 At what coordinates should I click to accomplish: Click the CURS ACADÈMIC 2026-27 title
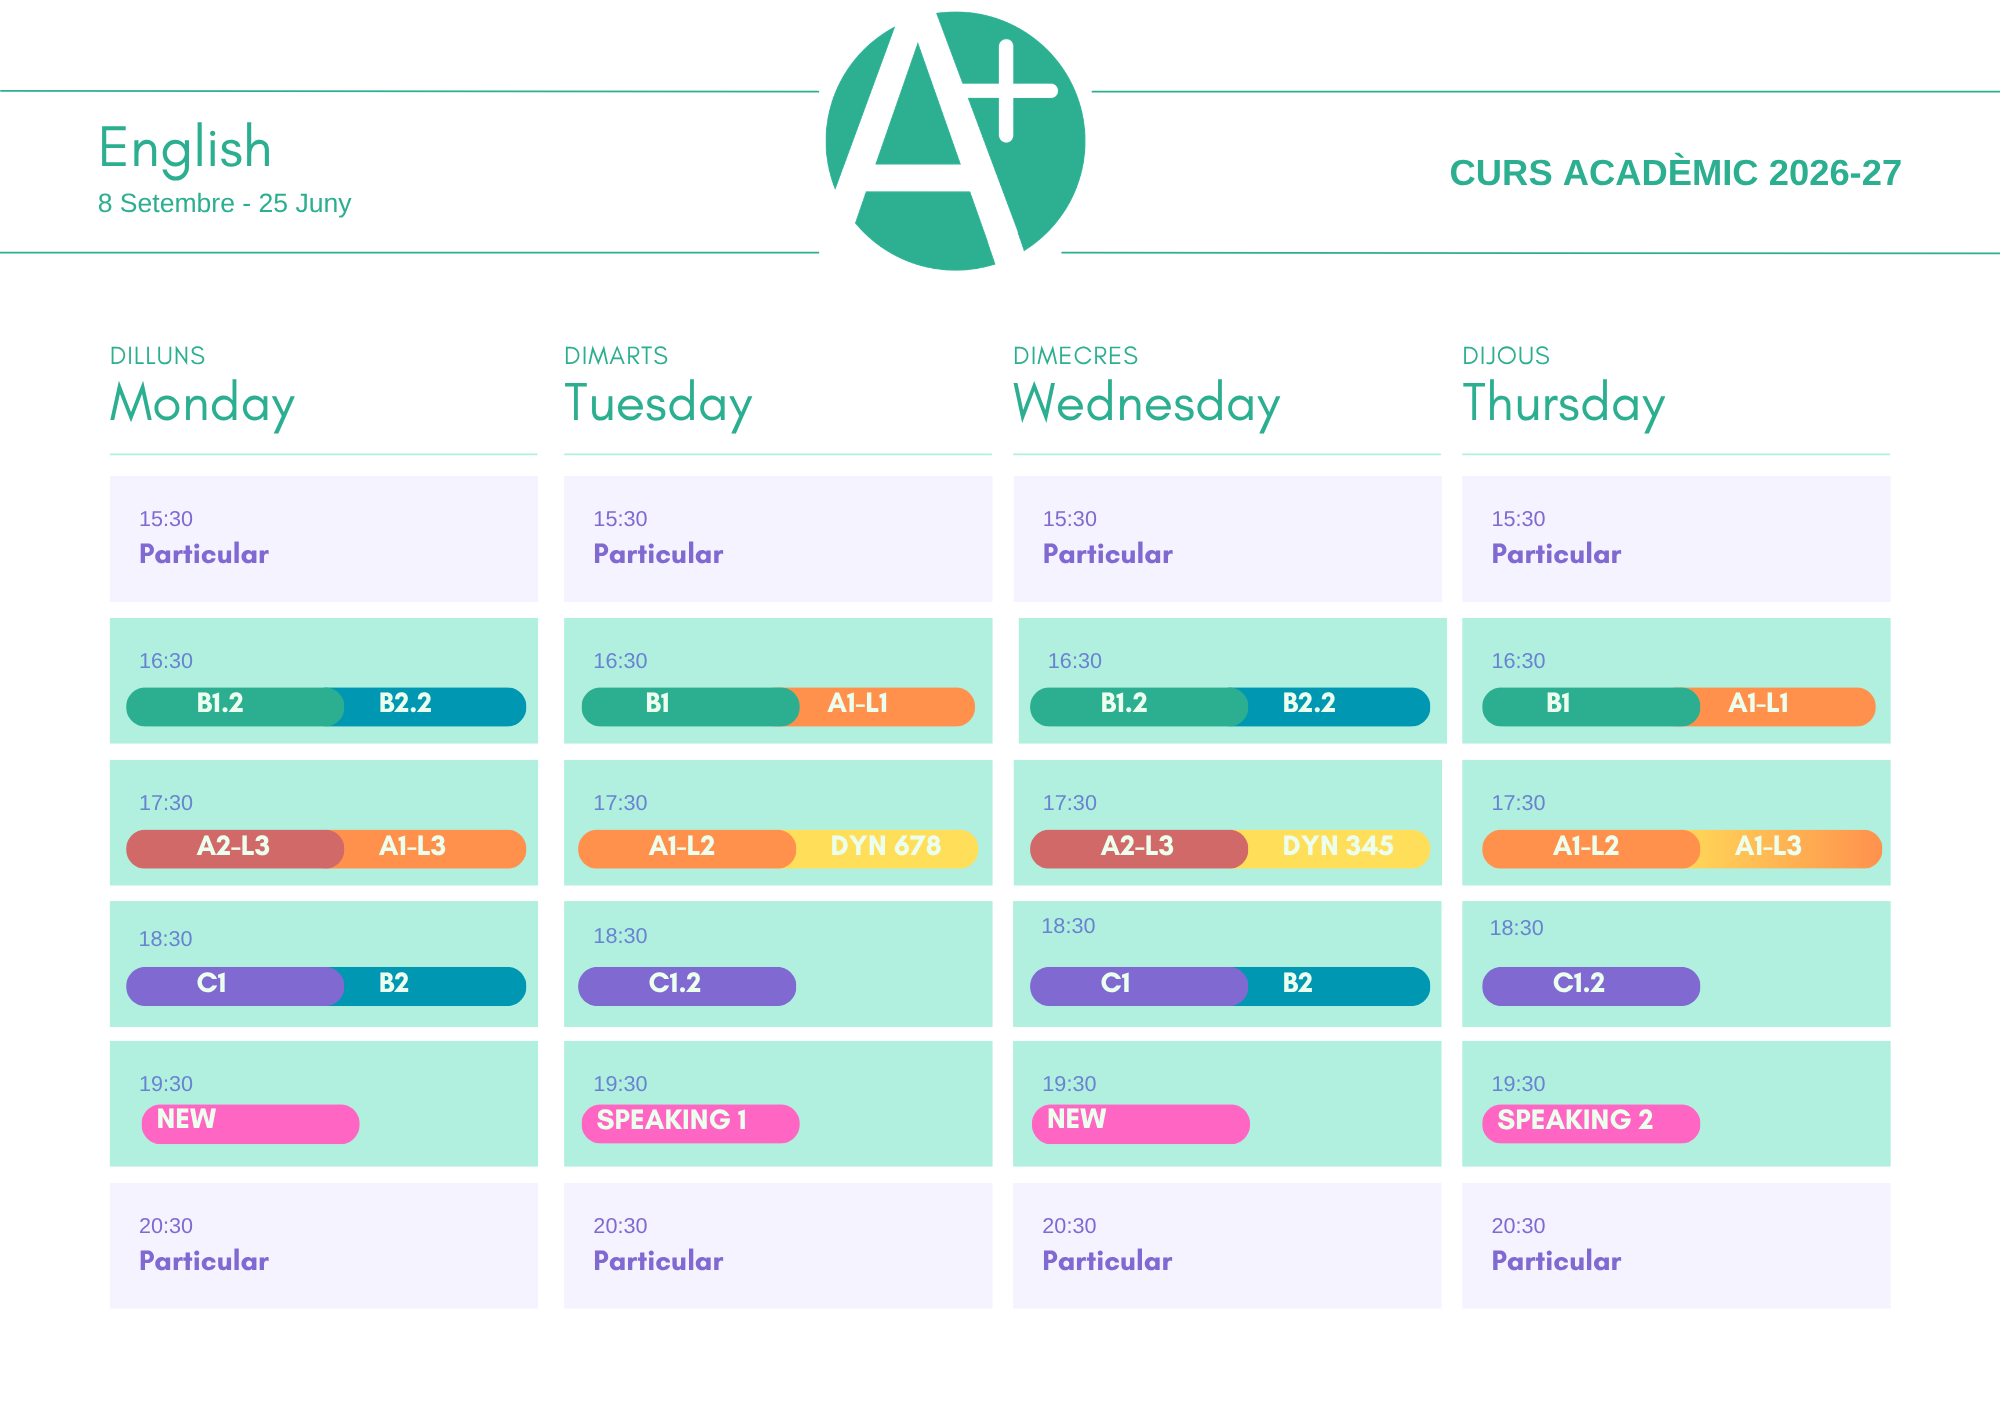(x=1675, y=173)
